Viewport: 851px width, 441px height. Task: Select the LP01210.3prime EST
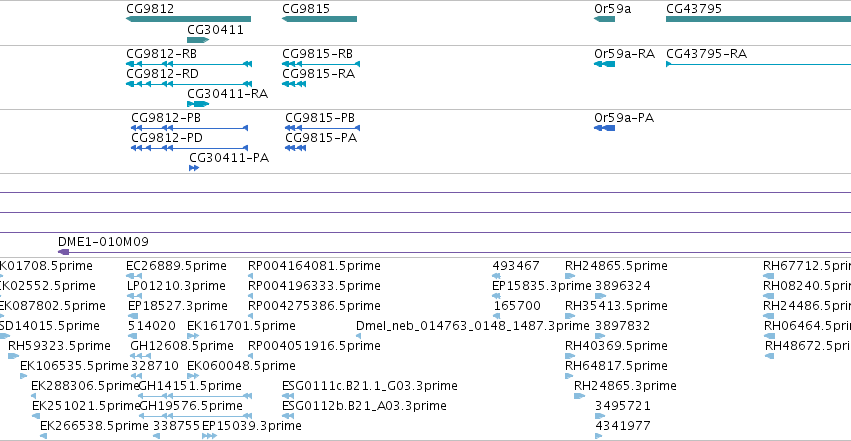pos(134,296)
